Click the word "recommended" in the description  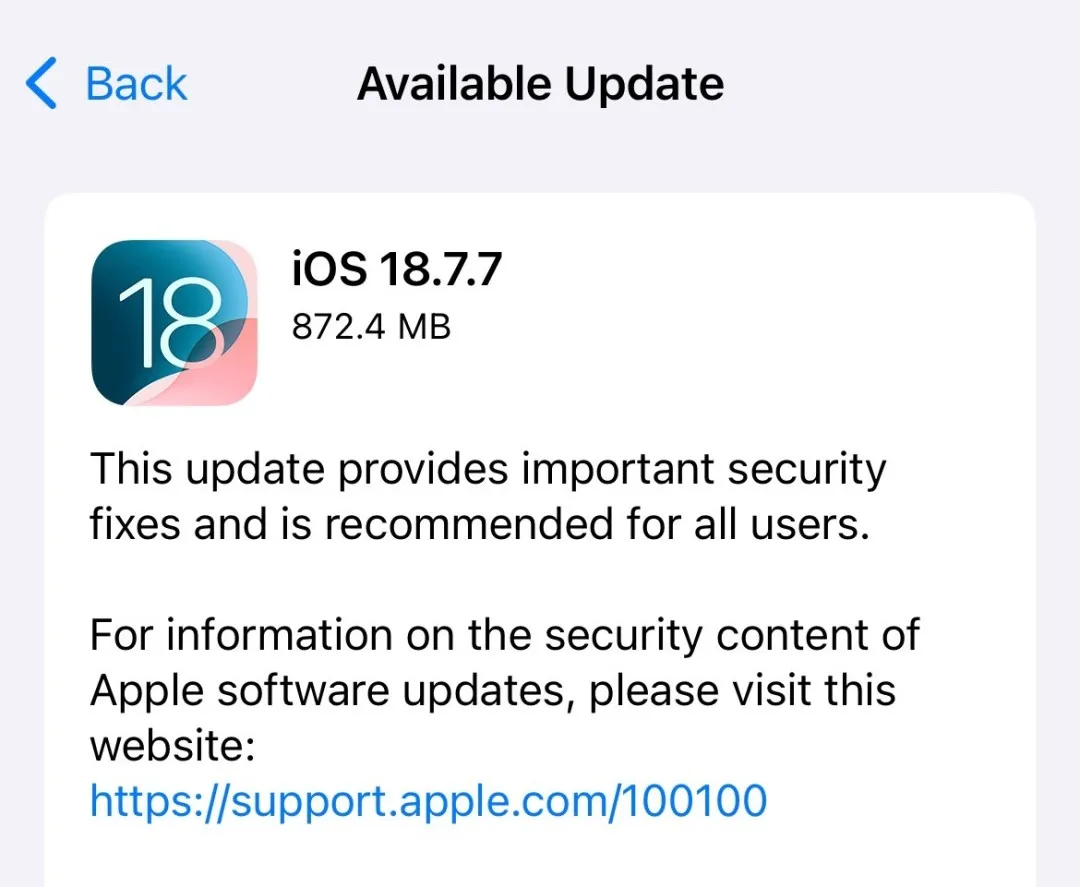point(468,524)
